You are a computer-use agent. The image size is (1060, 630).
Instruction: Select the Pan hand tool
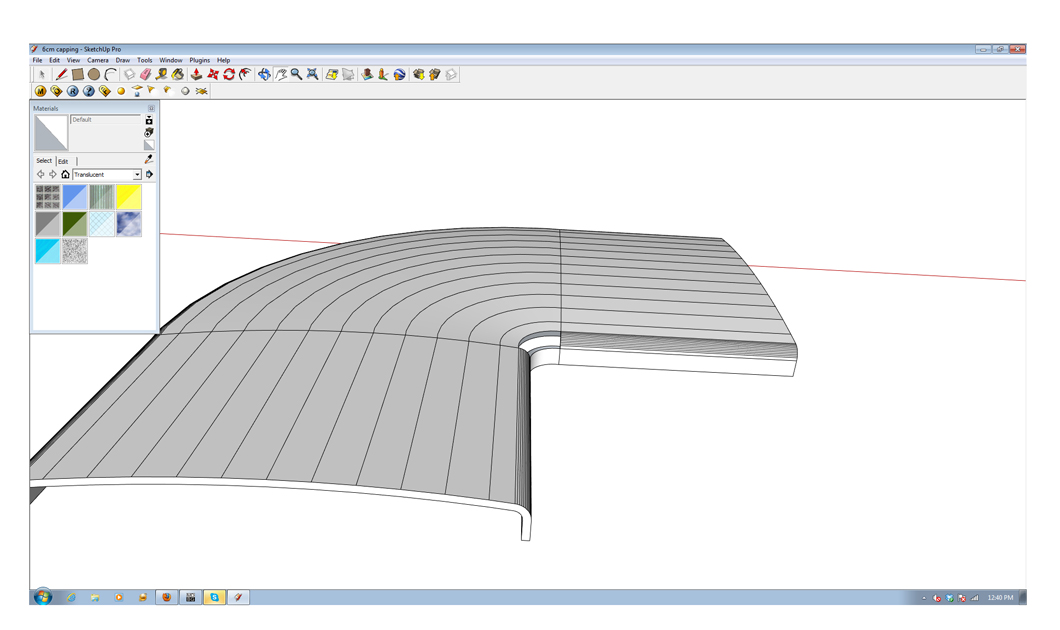pyautogui.click(x=281, y=74)
